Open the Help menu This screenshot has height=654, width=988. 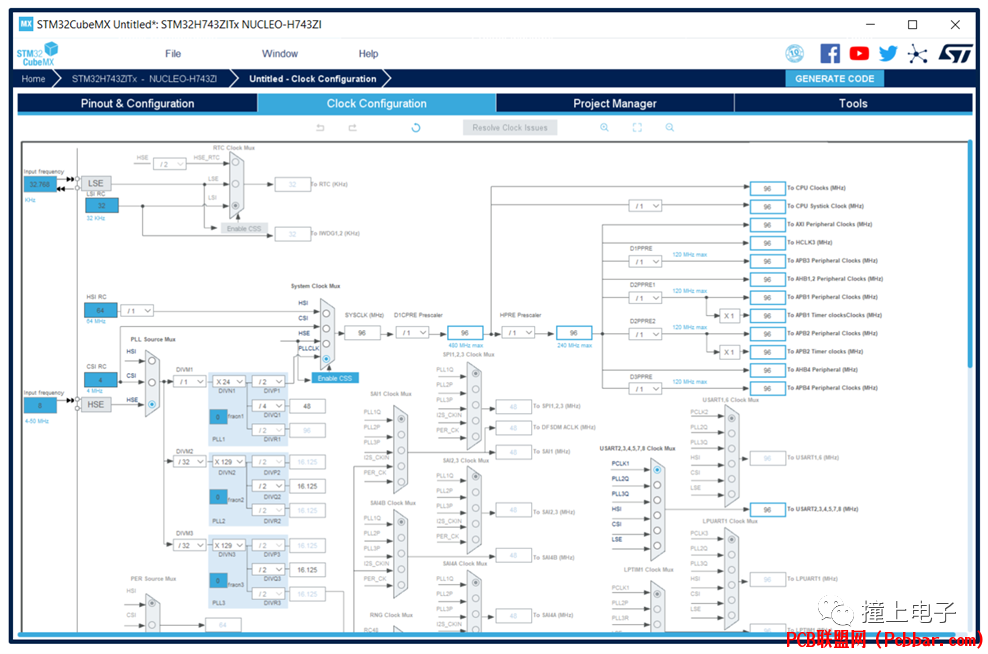click(x=368, y=54)
